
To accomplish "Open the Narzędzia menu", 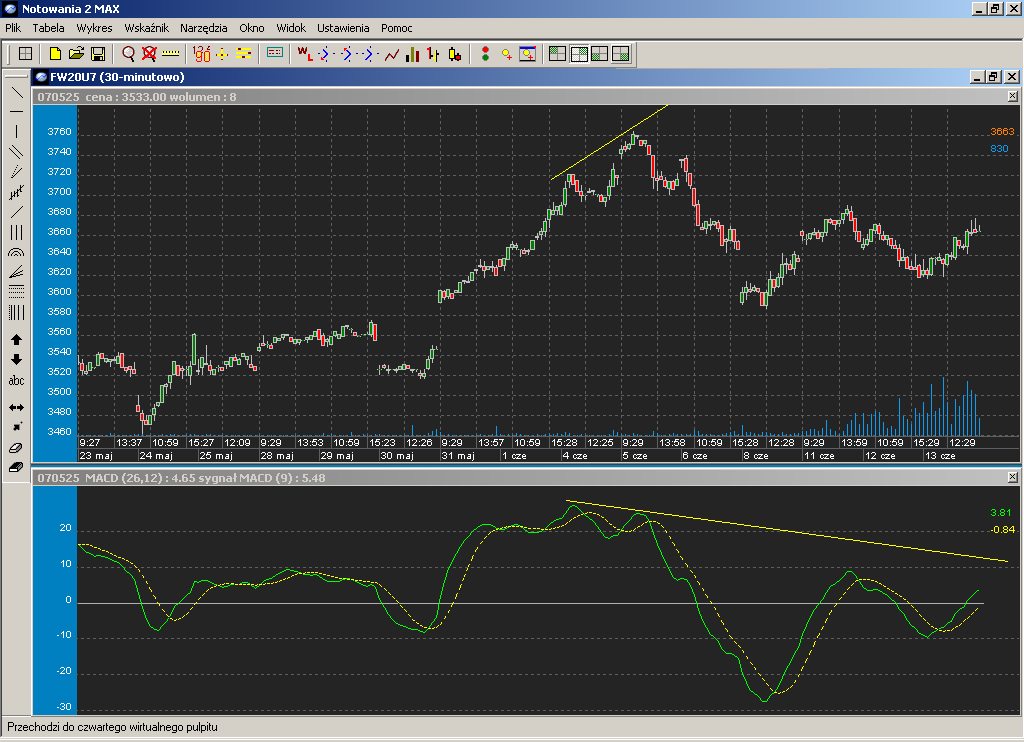I will [203, 28].
